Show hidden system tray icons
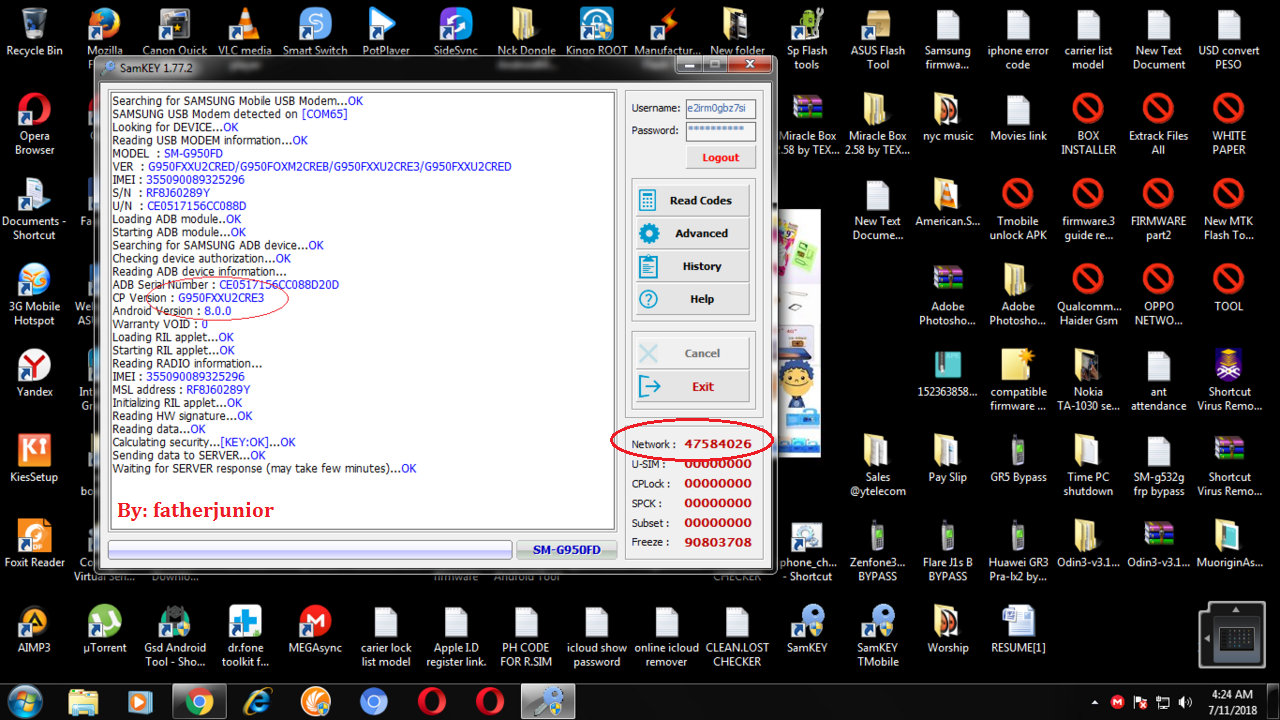This screenshot has width=1280, height=720. click(1095, 702)
